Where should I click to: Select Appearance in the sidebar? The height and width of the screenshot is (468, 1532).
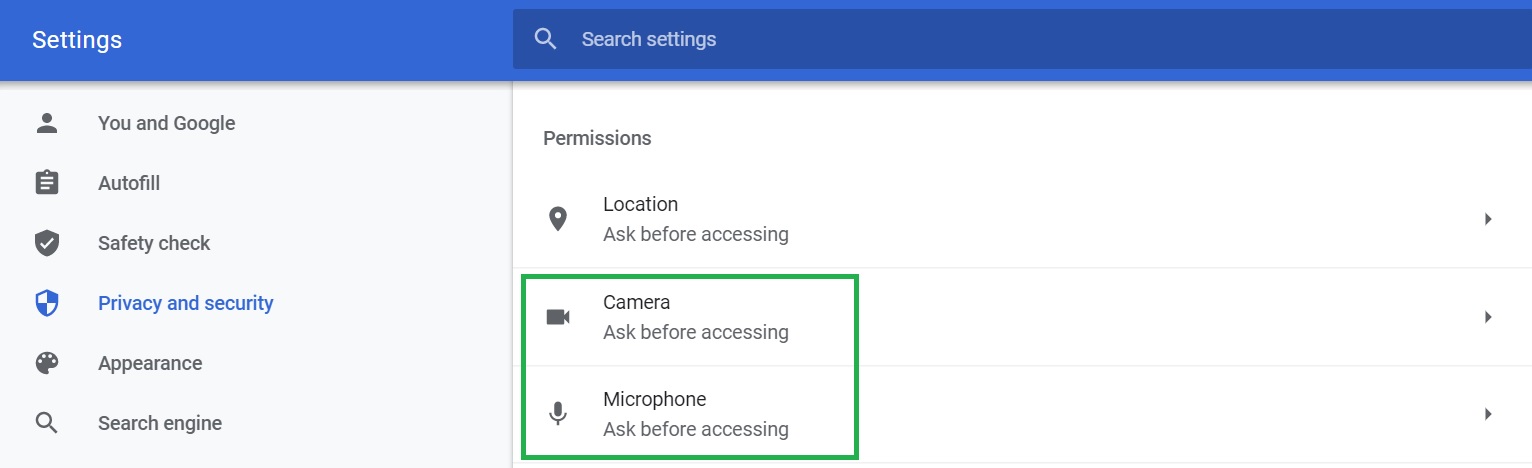click(x=150, y=363)
